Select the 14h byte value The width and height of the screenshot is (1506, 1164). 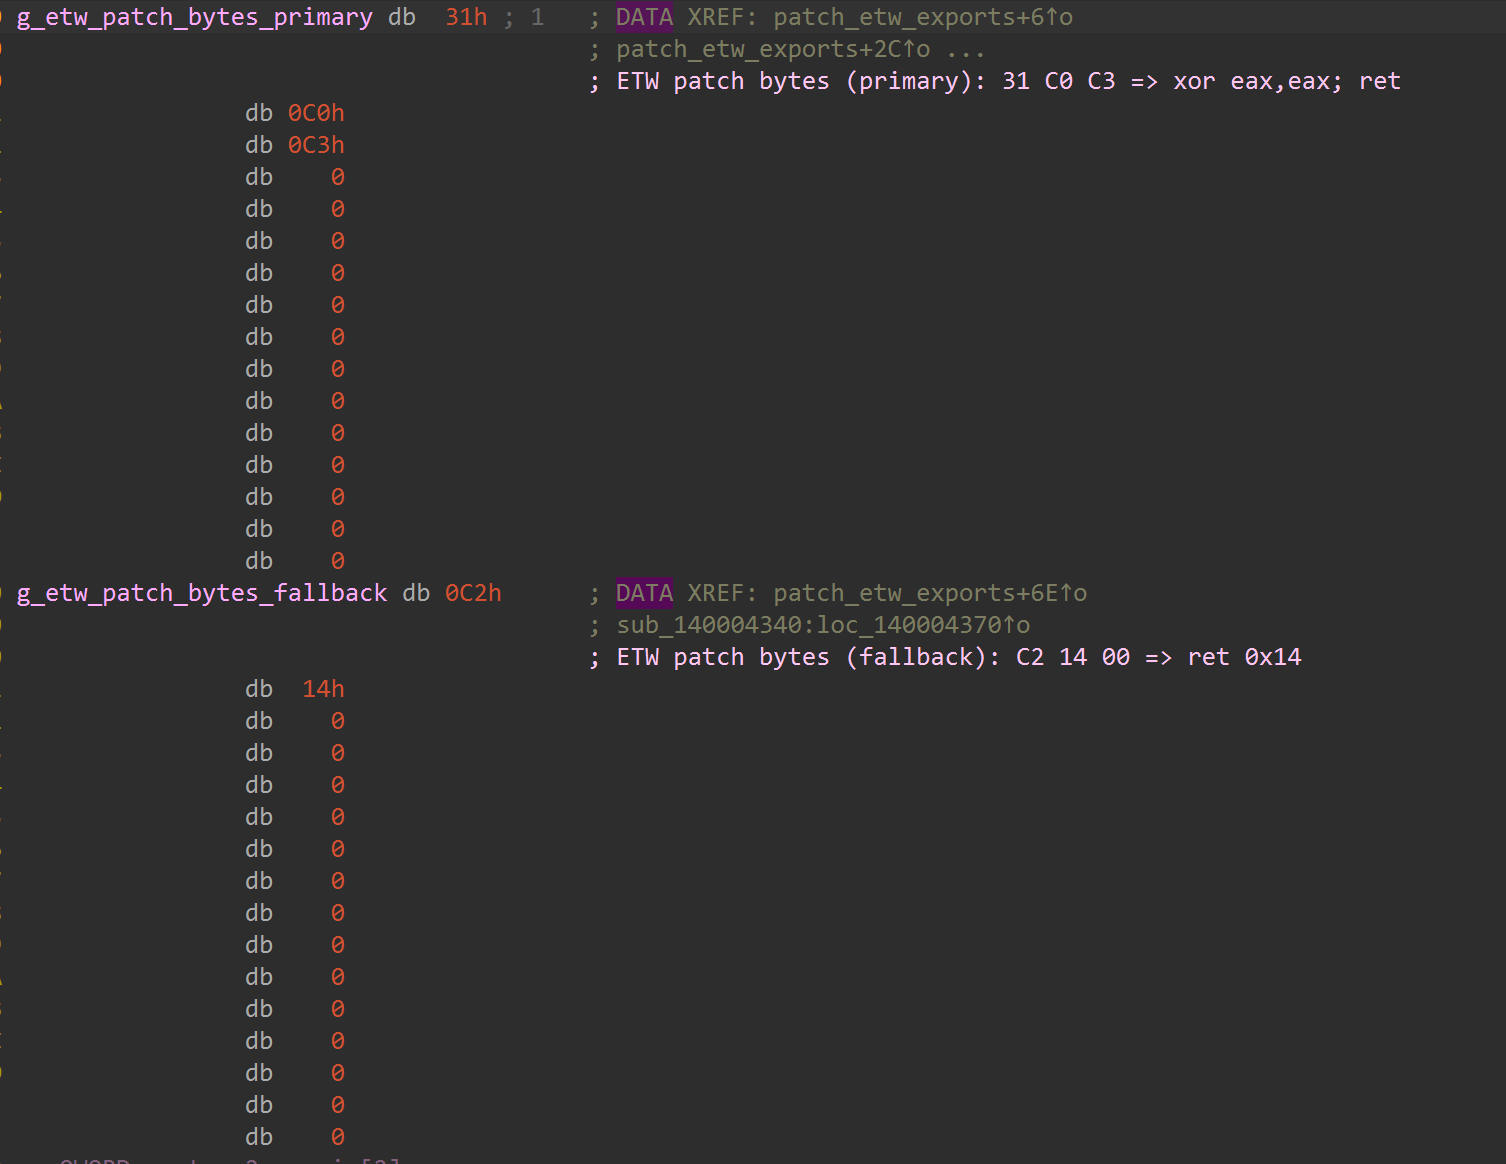tap(323, 690)
